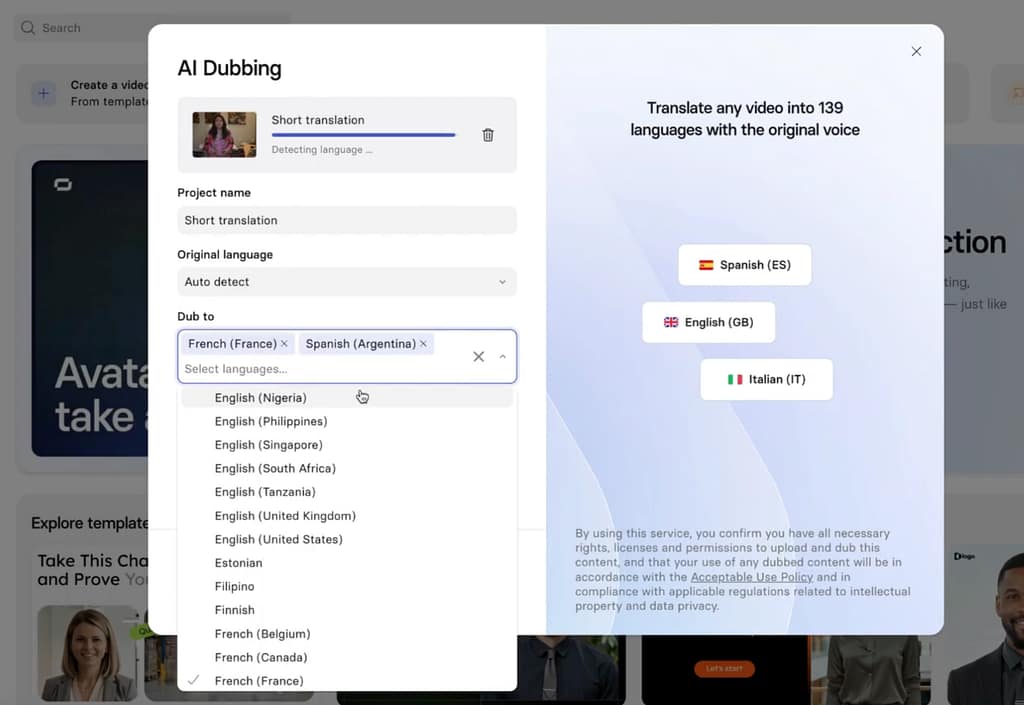The image size is (1024, 705).
Task: Remove the French (France) tag via its x
Action: click(x=283, y=343)
